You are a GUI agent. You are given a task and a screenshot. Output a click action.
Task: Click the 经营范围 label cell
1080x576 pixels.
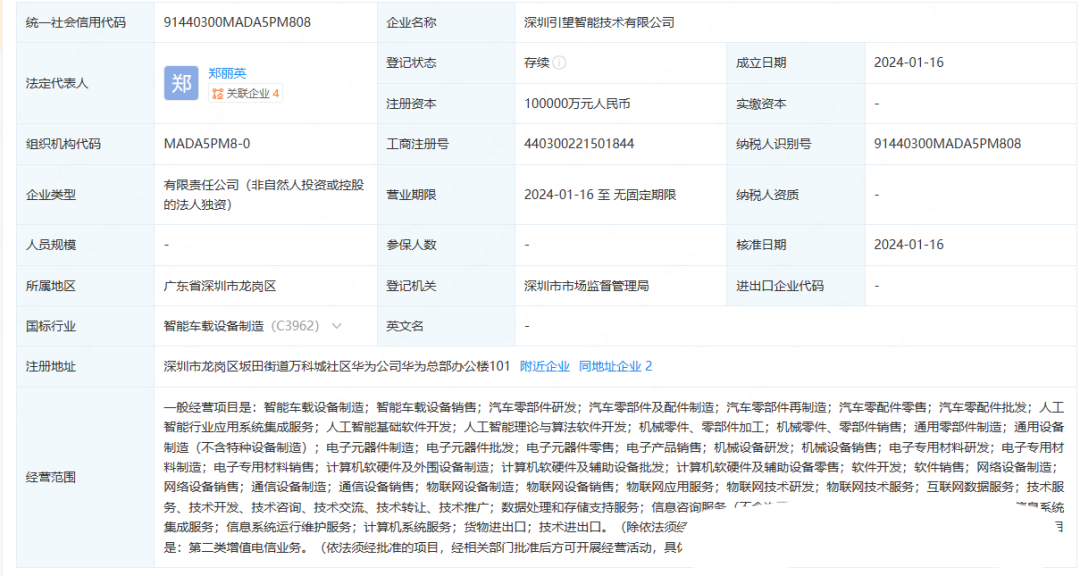click(51, 477)
